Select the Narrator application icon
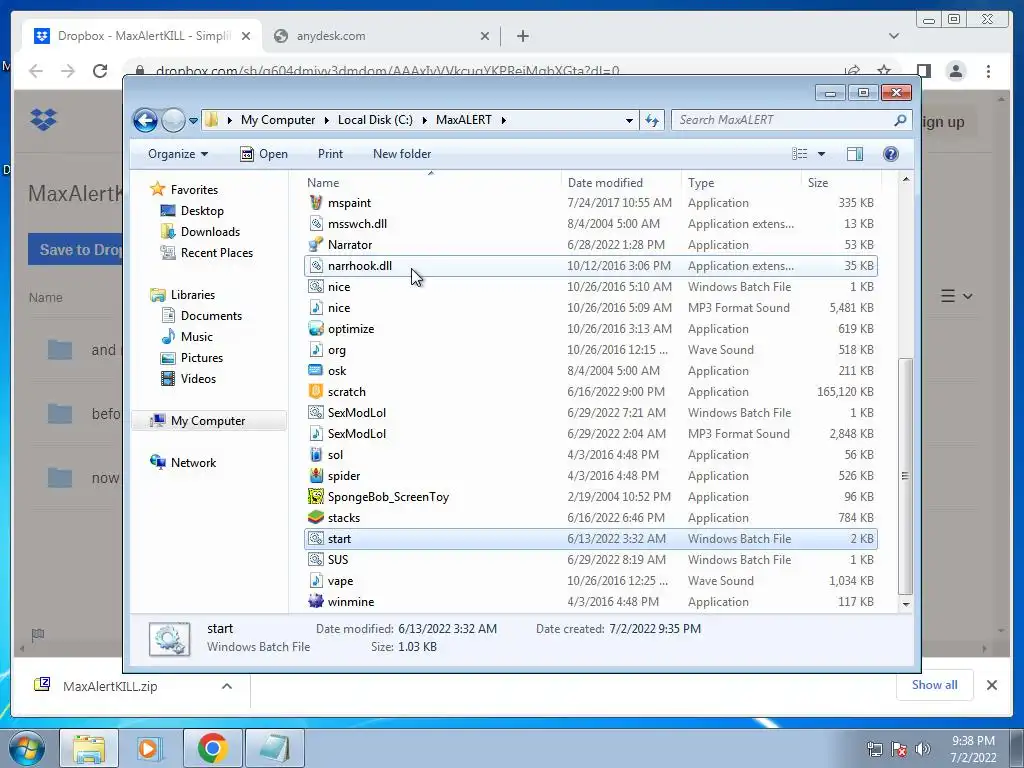This screenshot has width=1024, height=768. pyautogui.click(x=316, y=244)
